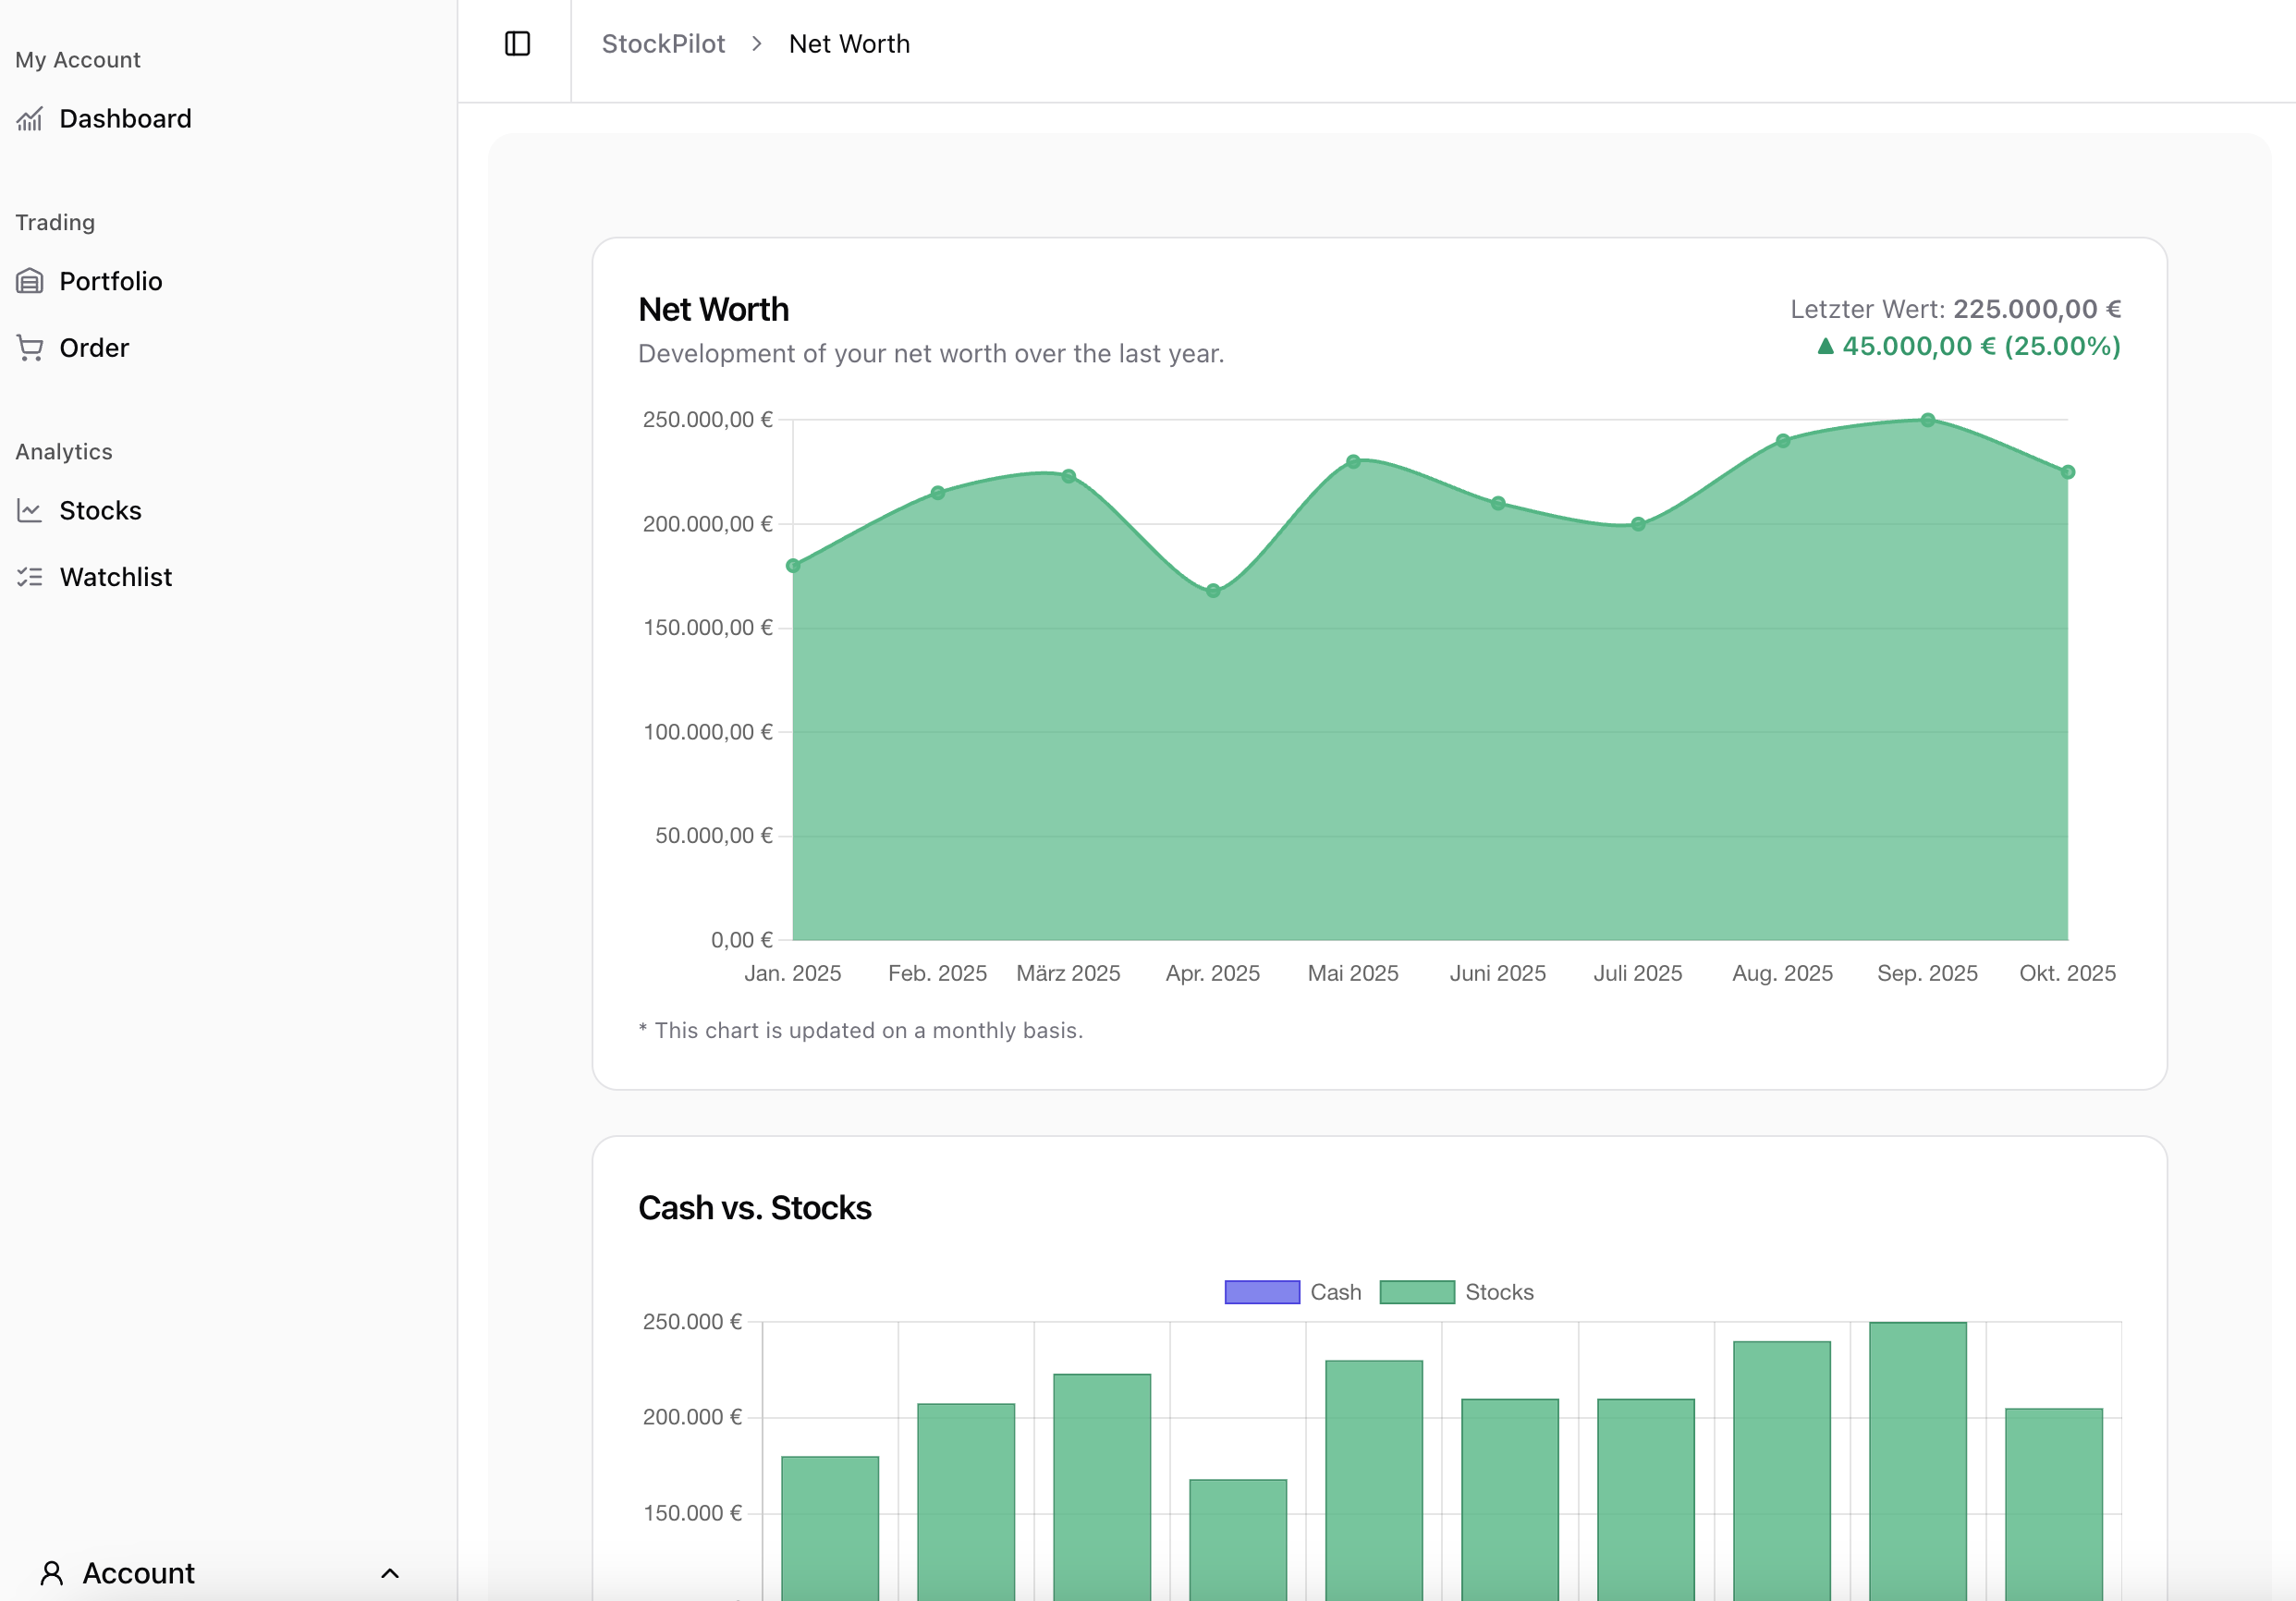This screenshot has width=2296, height=1601.
Task: Click the purple Cash color swatch
Action: [1262, 1292]
